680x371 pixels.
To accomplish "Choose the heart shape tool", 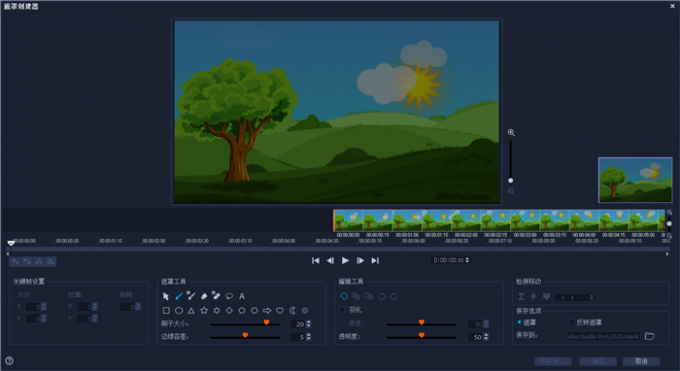I will click(x=280, y=311).
